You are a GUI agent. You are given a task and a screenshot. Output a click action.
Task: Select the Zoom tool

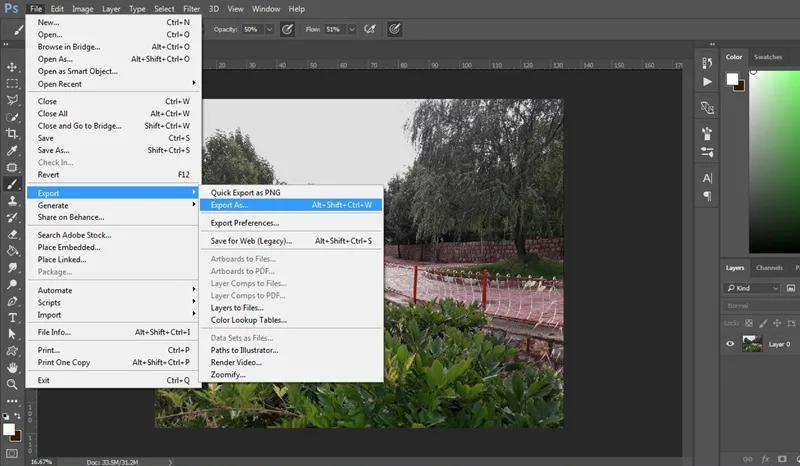click(x=12, y=384)
